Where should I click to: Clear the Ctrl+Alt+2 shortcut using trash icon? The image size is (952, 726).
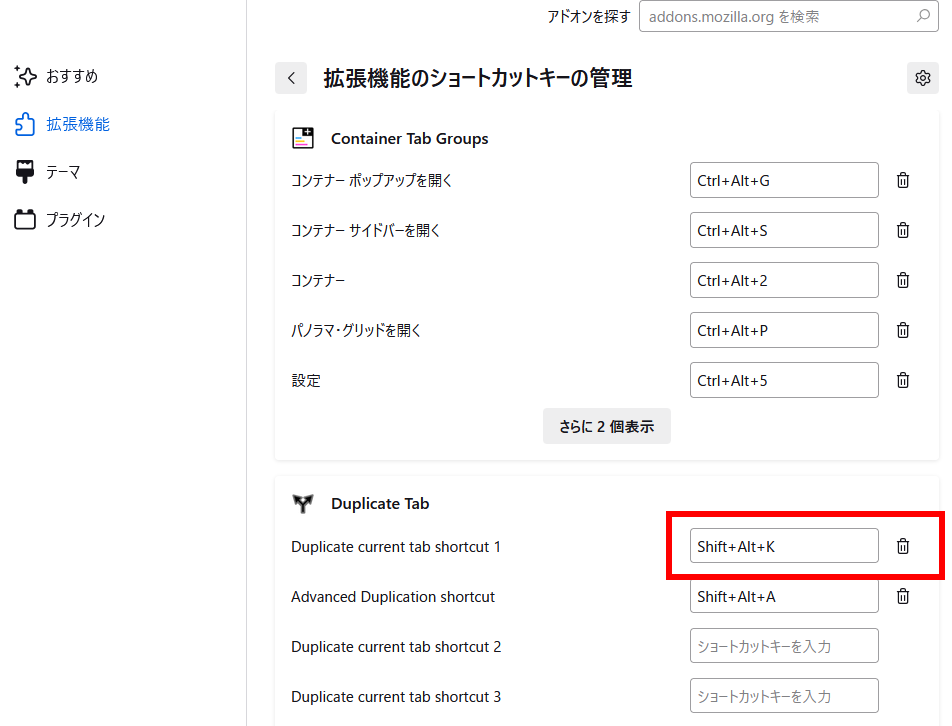[903, 280]
